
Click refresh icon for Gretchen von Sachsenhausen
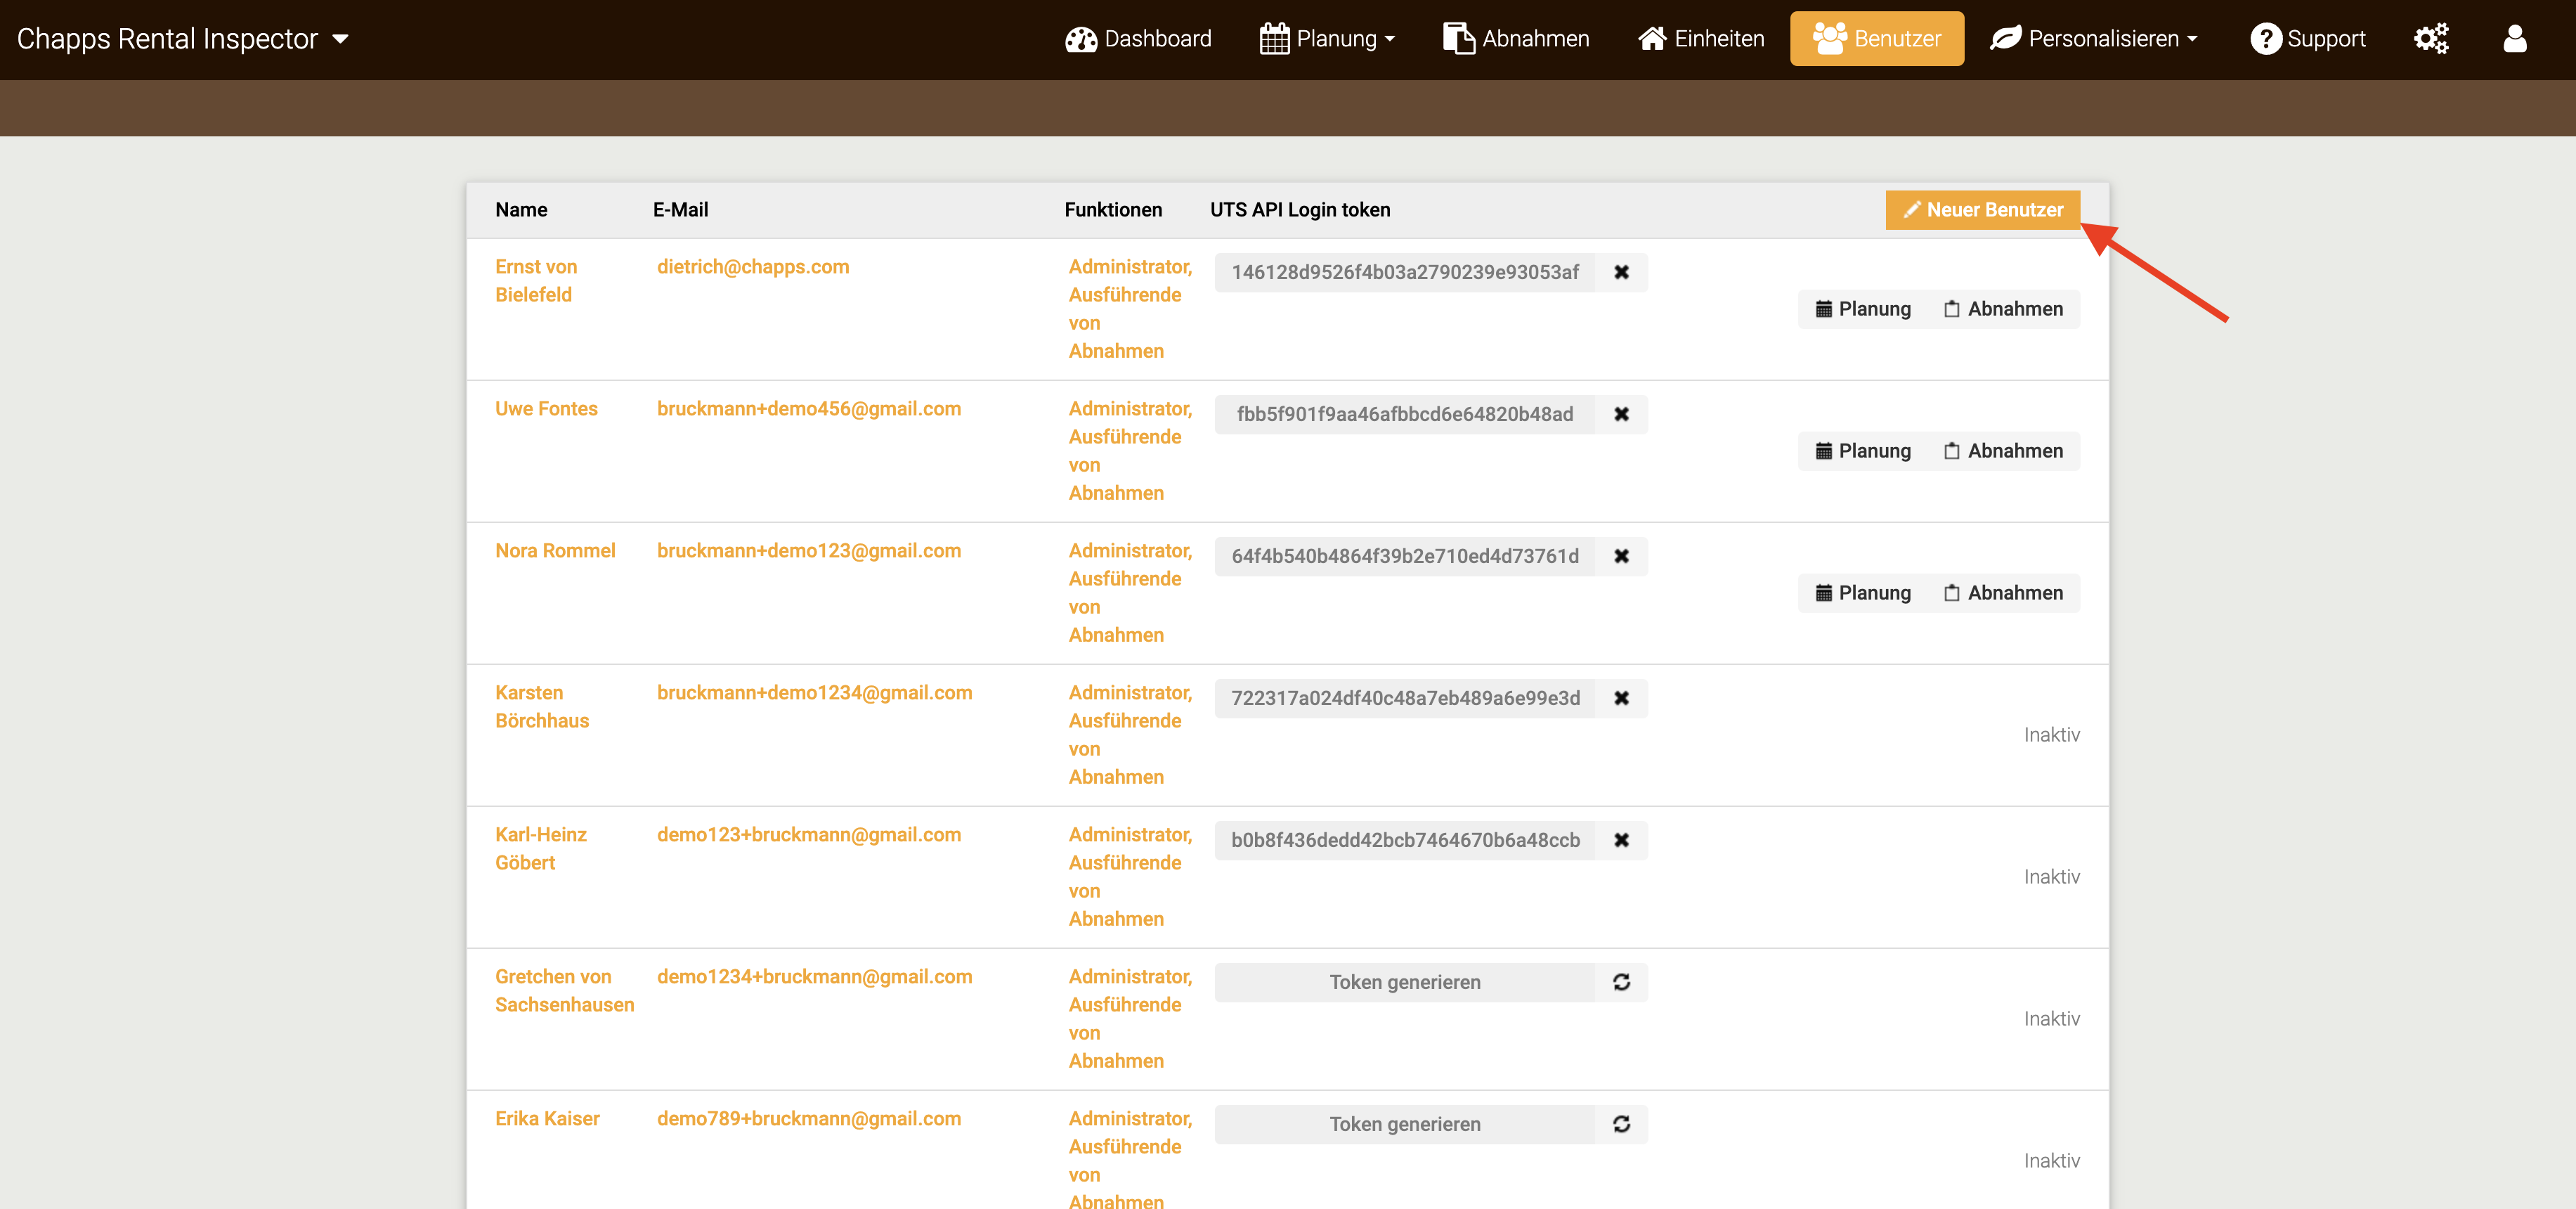point(1621,982)
